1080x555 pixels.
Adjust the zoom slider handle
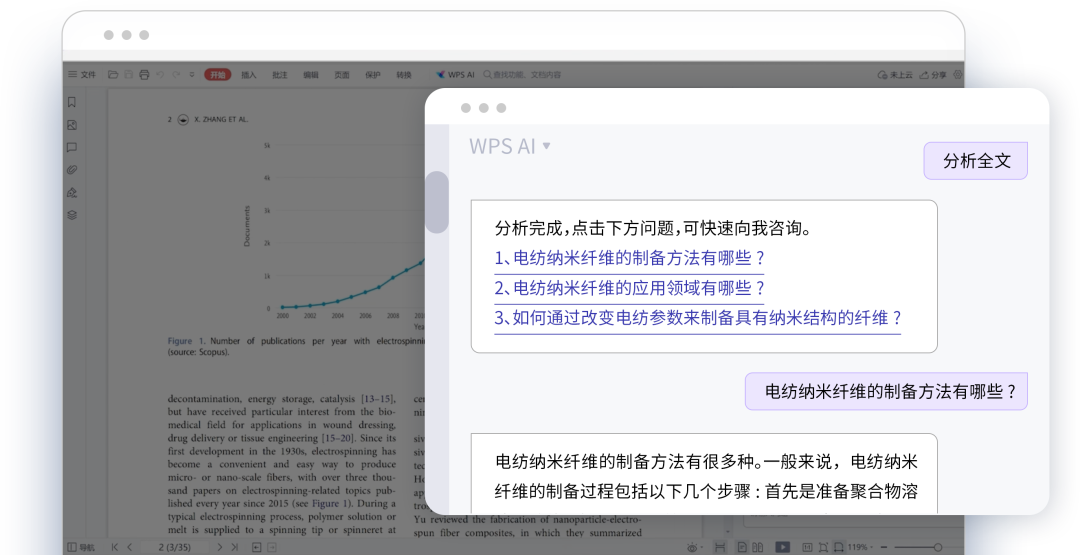pos(937,547)
